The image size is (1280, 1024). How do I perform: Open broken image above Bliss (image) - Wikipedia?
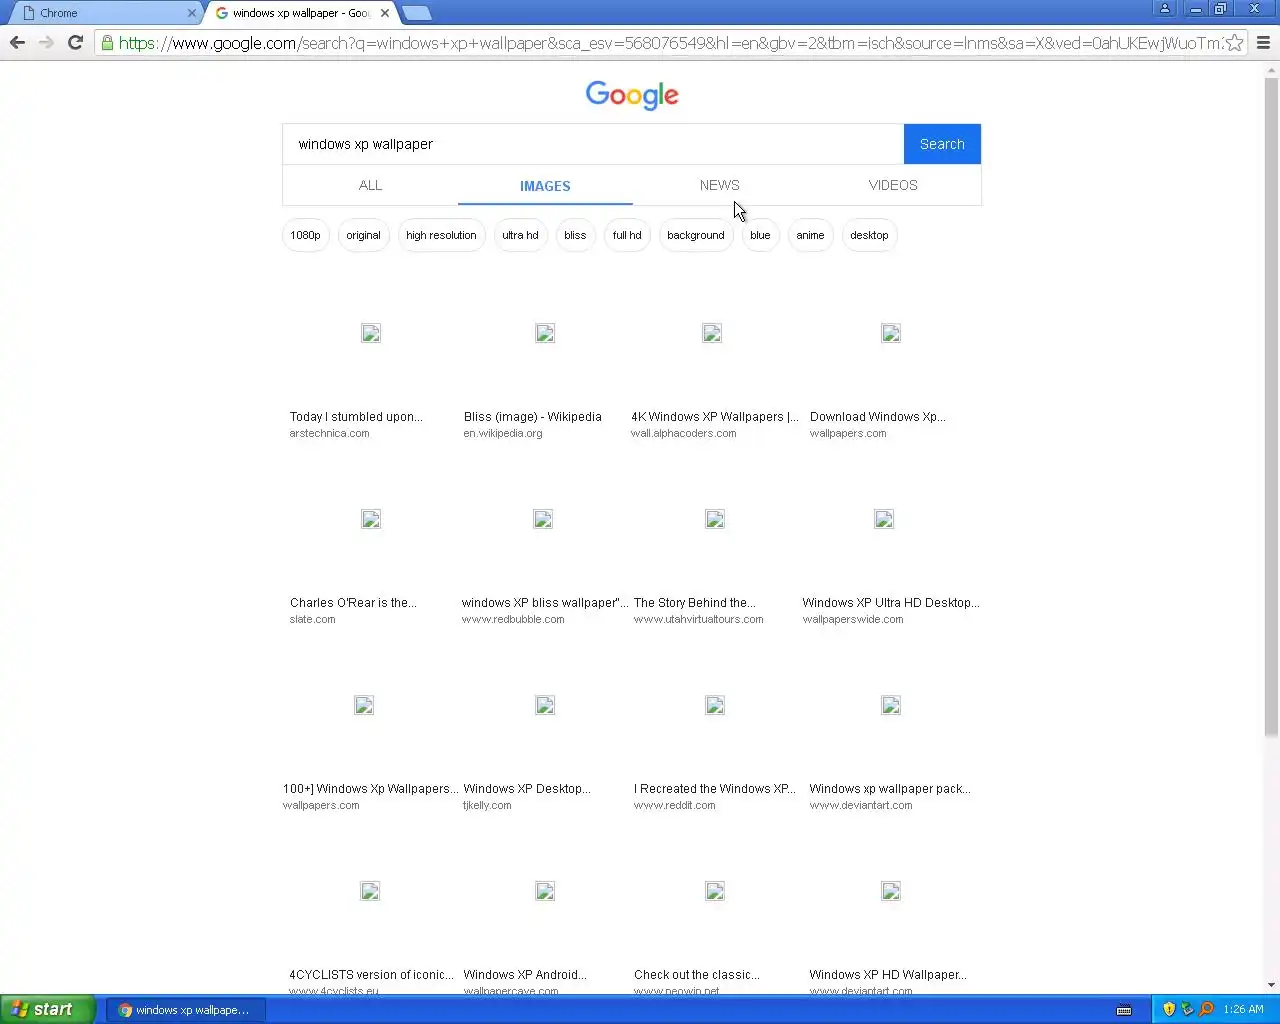545,333
